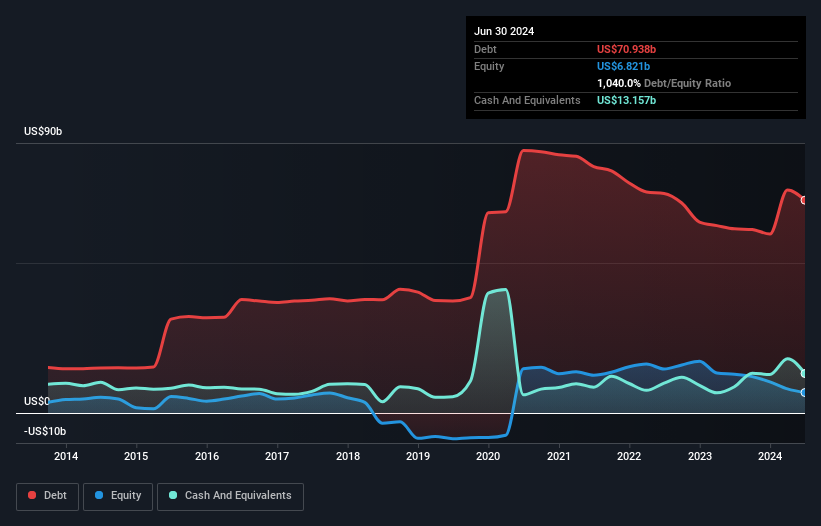
Task: Toggle the Debt legend button
Action: click(48, 496)
